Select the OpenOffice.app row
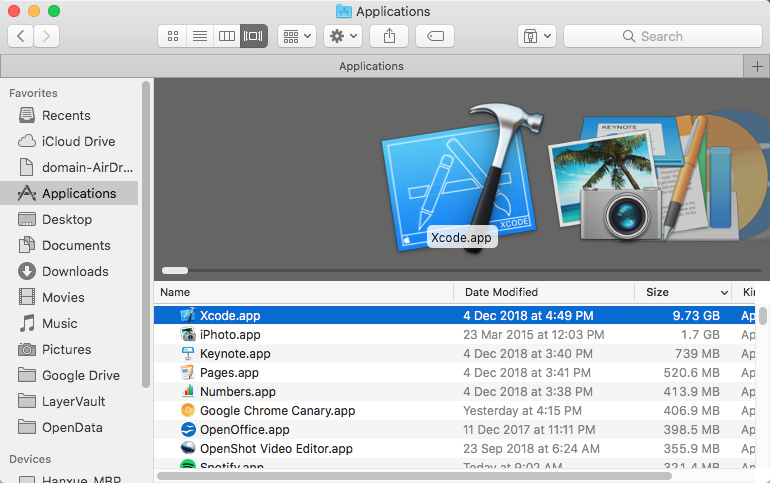 [455, 429]
